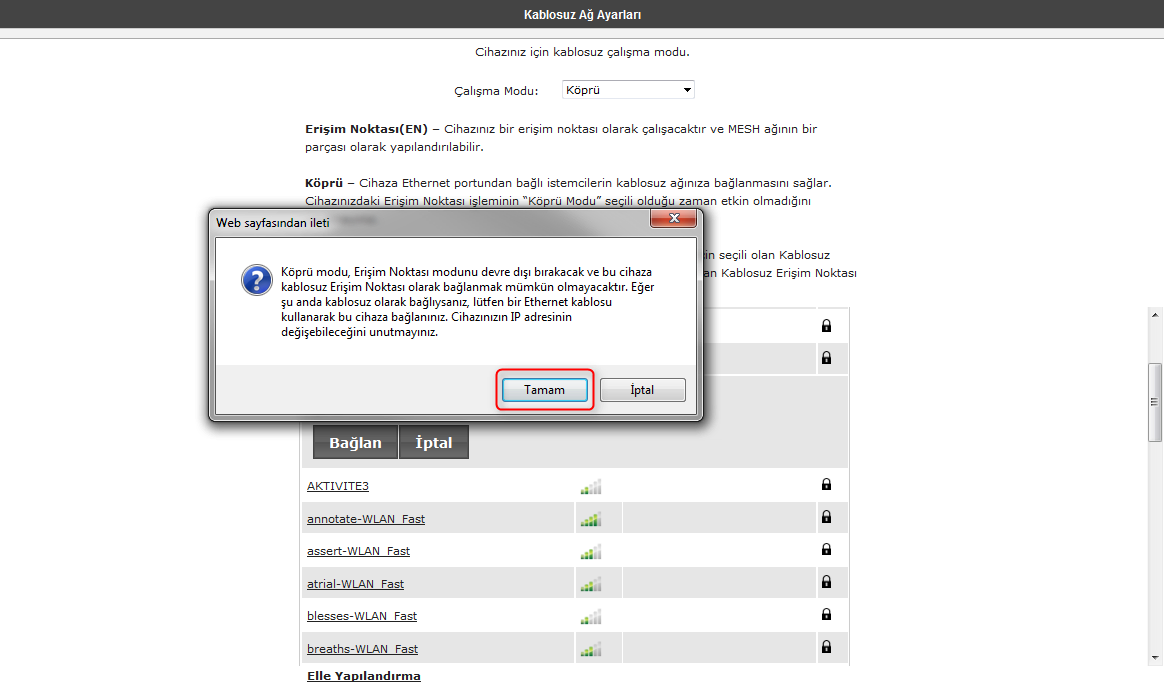This screenshot has height=694, width=1164.
Task: Select the AKTIVITE3 network link
Action: coord(338,486)
